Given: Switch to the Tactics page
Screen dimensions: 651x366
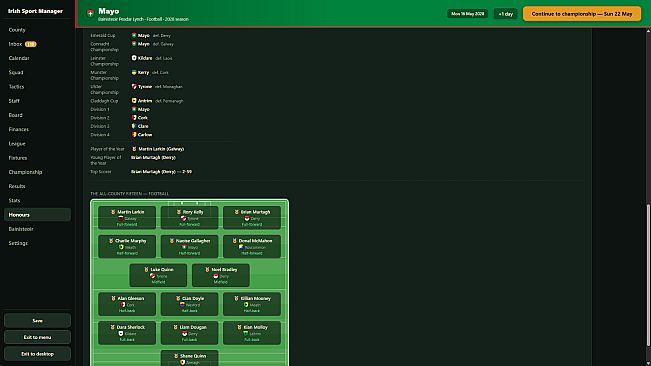Looking at the screenshot, I should tap(37, 87).
